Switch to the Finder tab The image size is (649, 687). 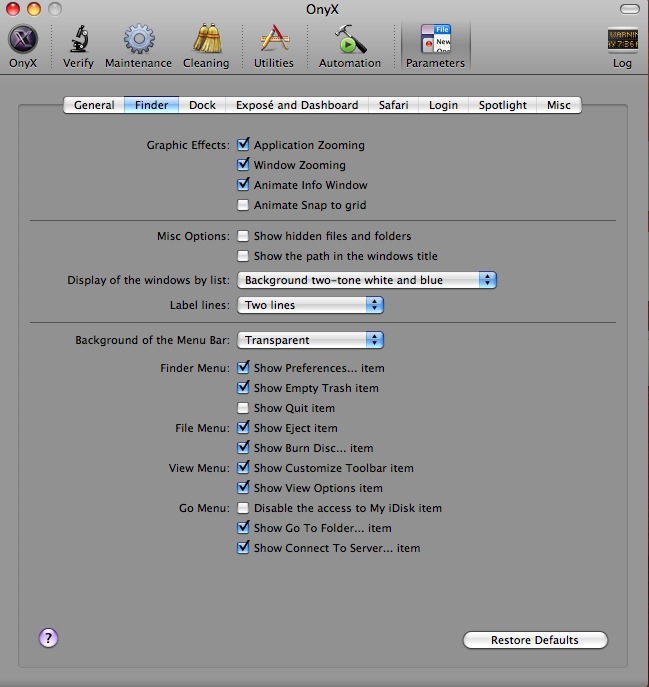coord(151,105)
